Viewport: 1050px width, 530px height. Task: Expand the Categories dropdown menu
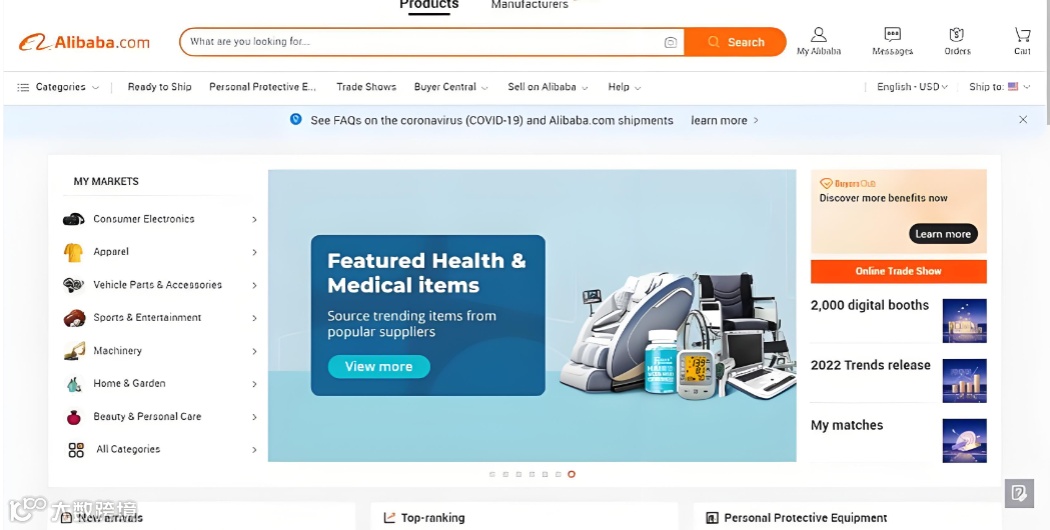point(58,87)
